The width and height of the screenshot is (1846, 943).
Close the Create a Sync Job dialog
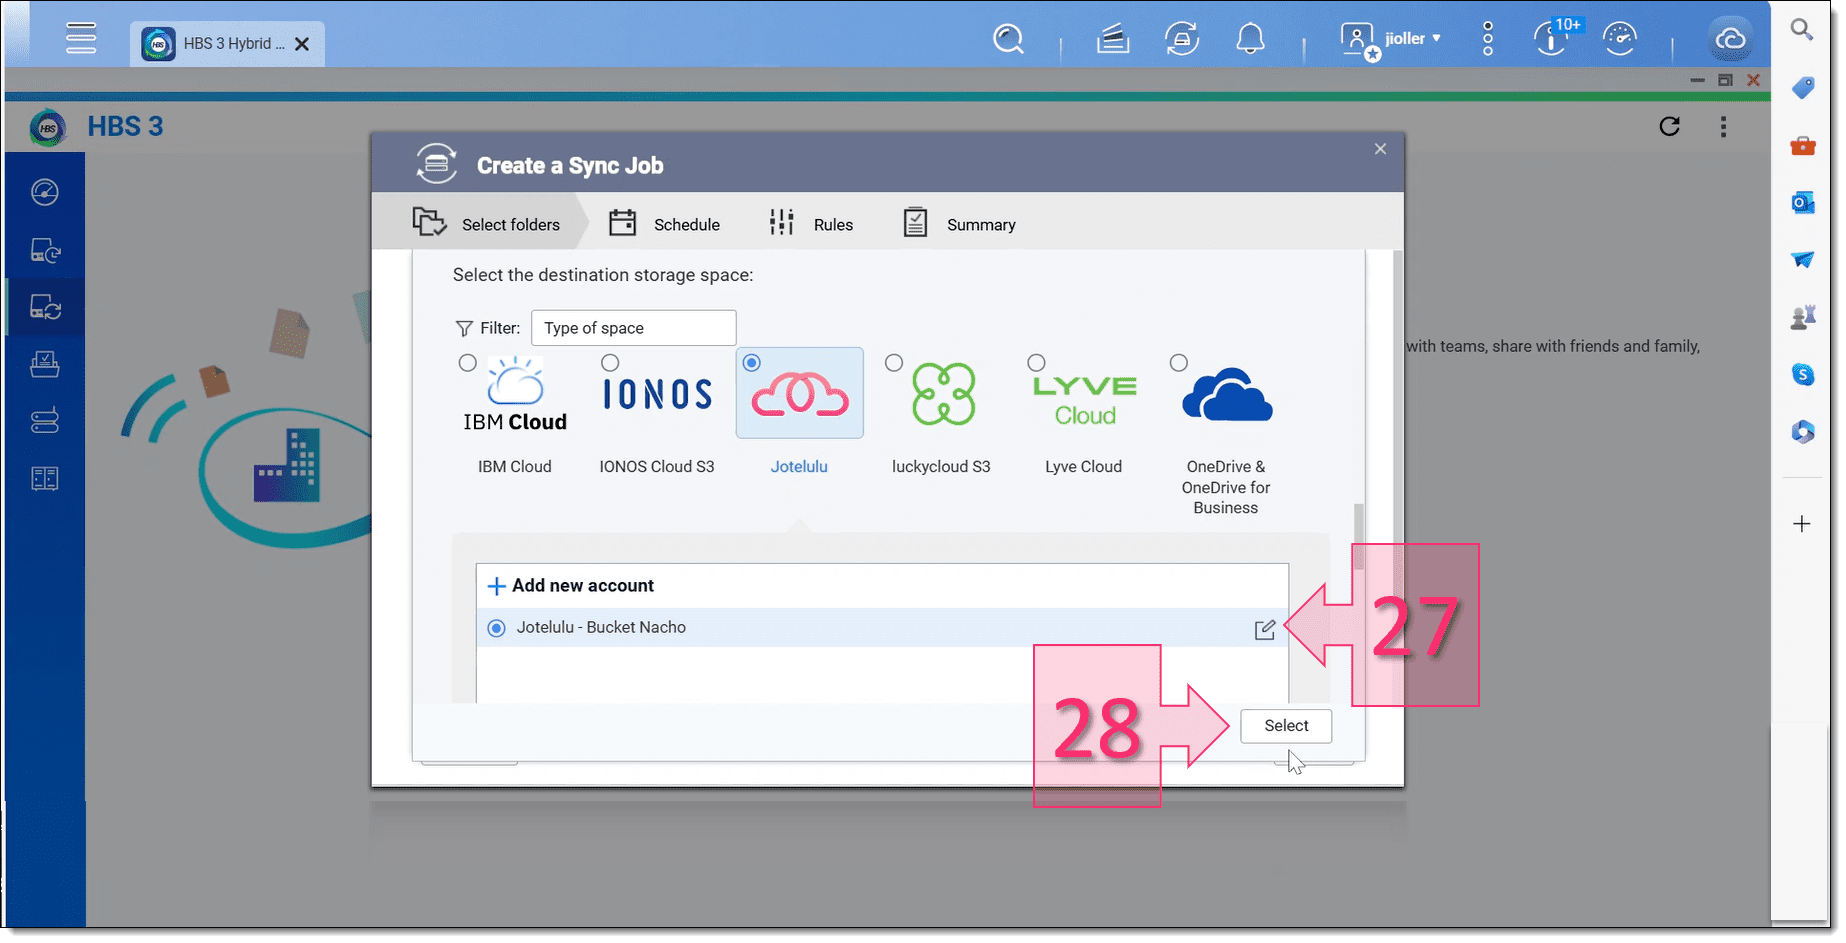coord(1380,149)
